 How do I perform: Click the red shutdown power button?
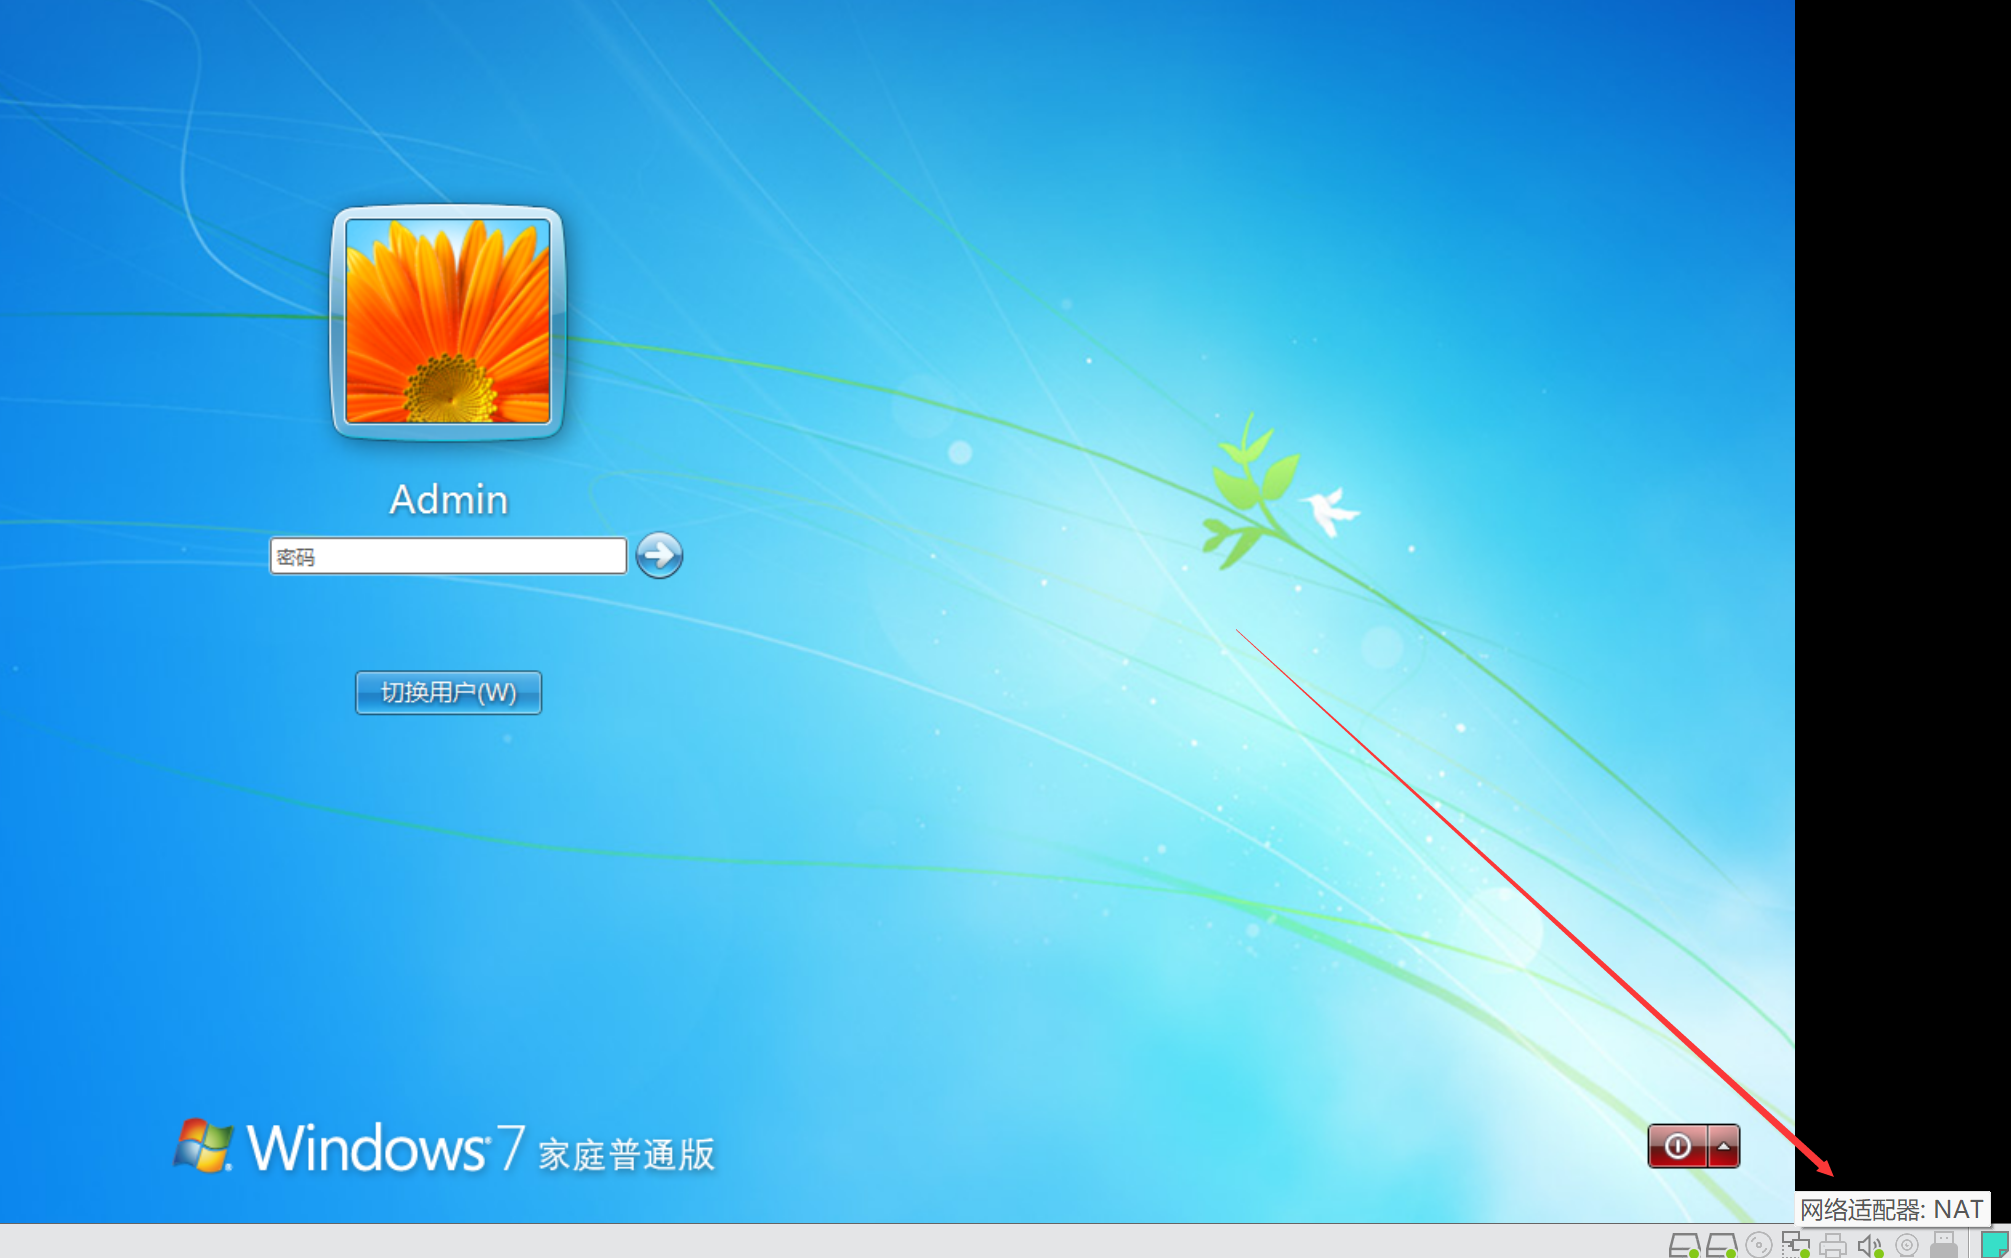coord(1678,1146)
